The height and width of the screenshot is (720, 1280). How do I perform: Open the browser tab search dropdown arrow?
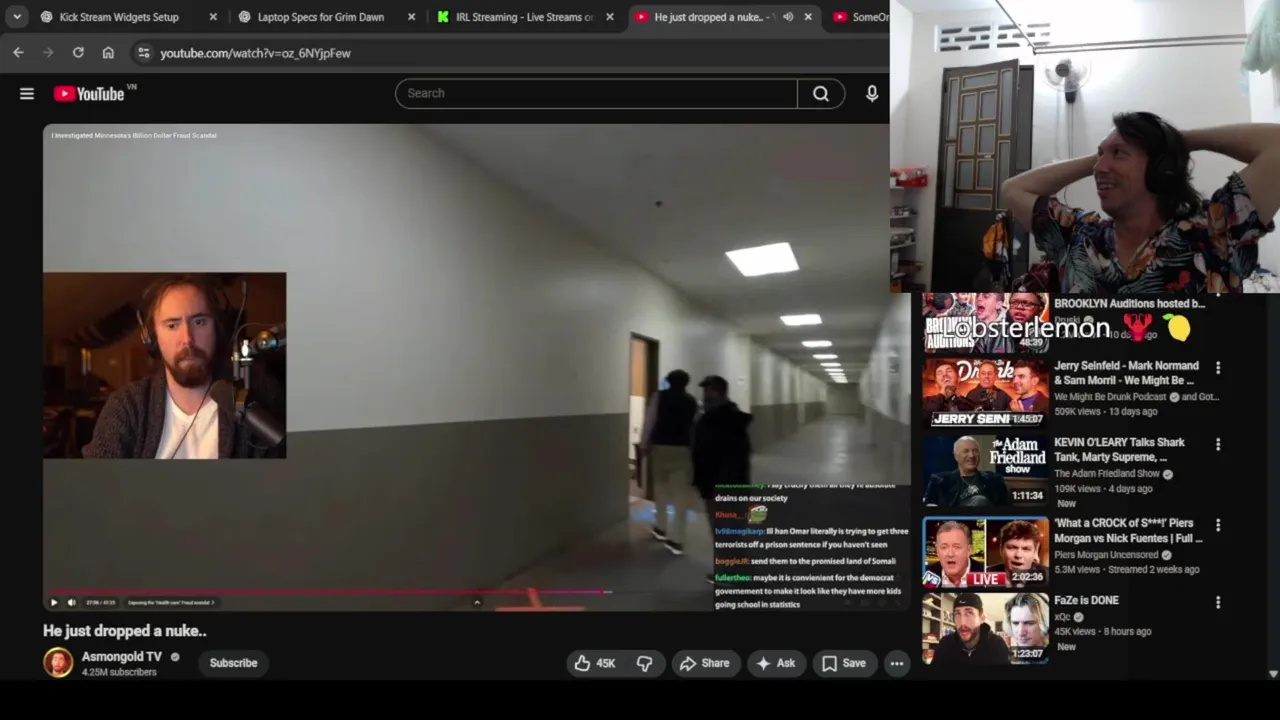click(x=17, y=17)
